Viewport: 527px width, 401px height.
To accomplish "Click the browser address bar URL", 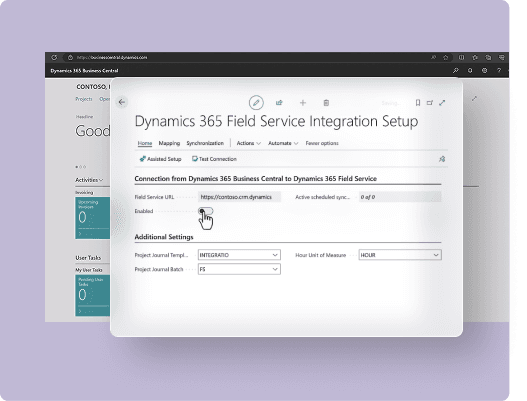I will point(112,57).
